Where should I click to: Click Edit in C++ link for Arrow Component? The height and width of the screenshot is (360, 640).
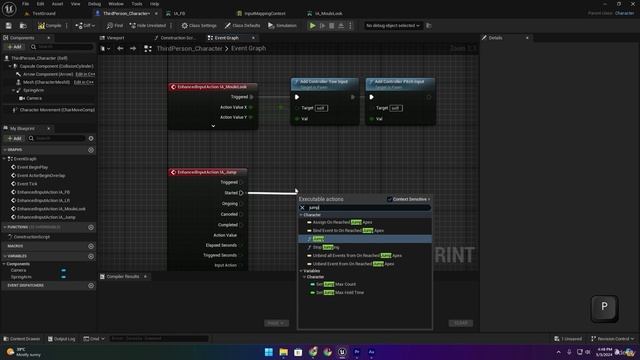click(85, 74)
